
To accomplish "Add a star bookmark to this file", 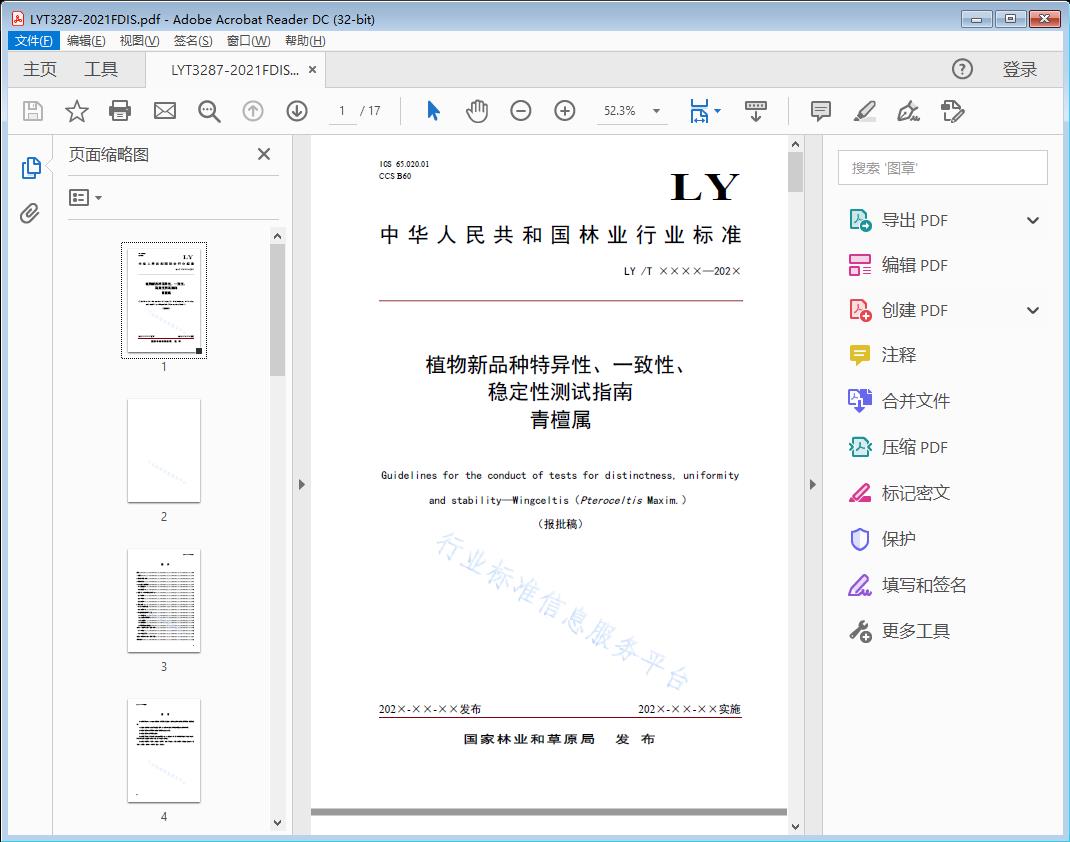I will (x=77, y=111).
